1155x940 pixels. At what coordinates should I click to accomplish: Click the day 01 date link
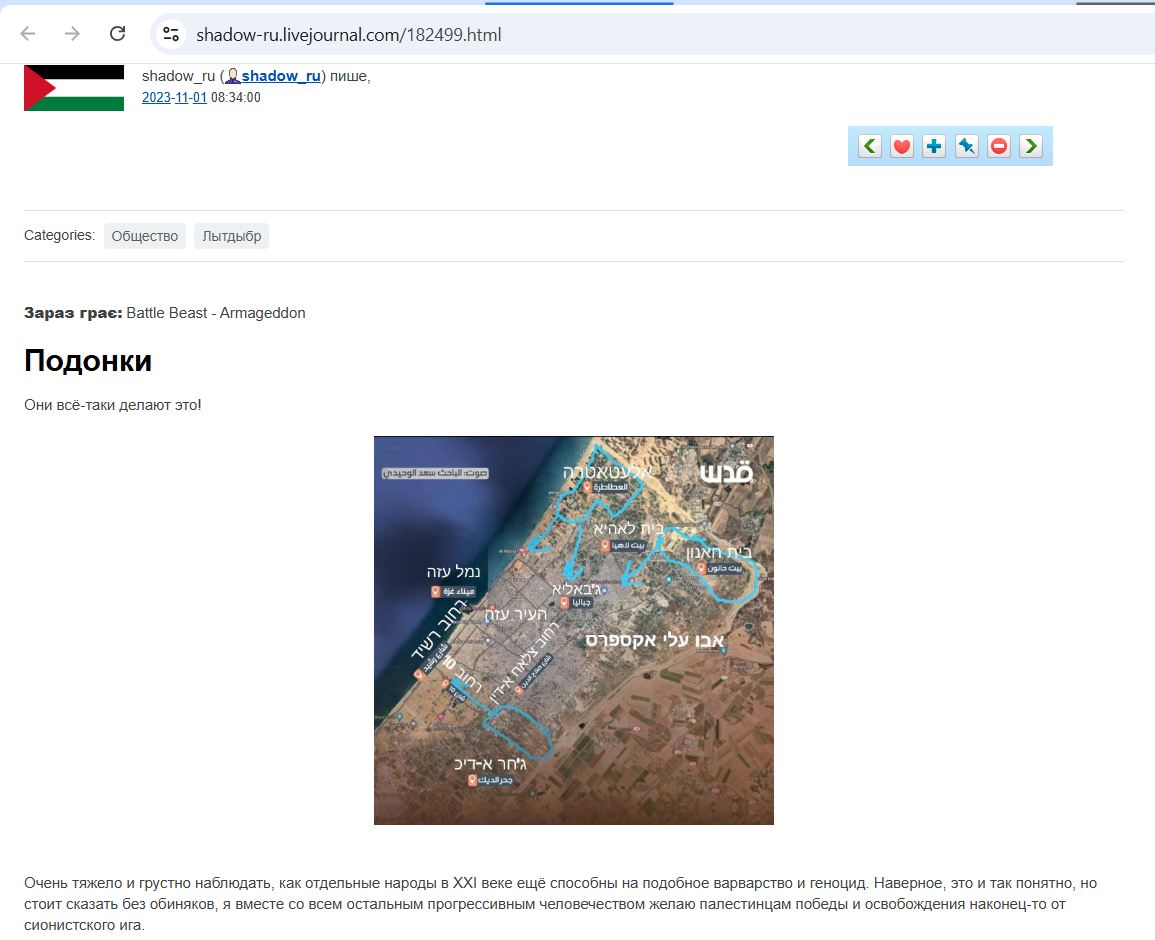point(201,98)
